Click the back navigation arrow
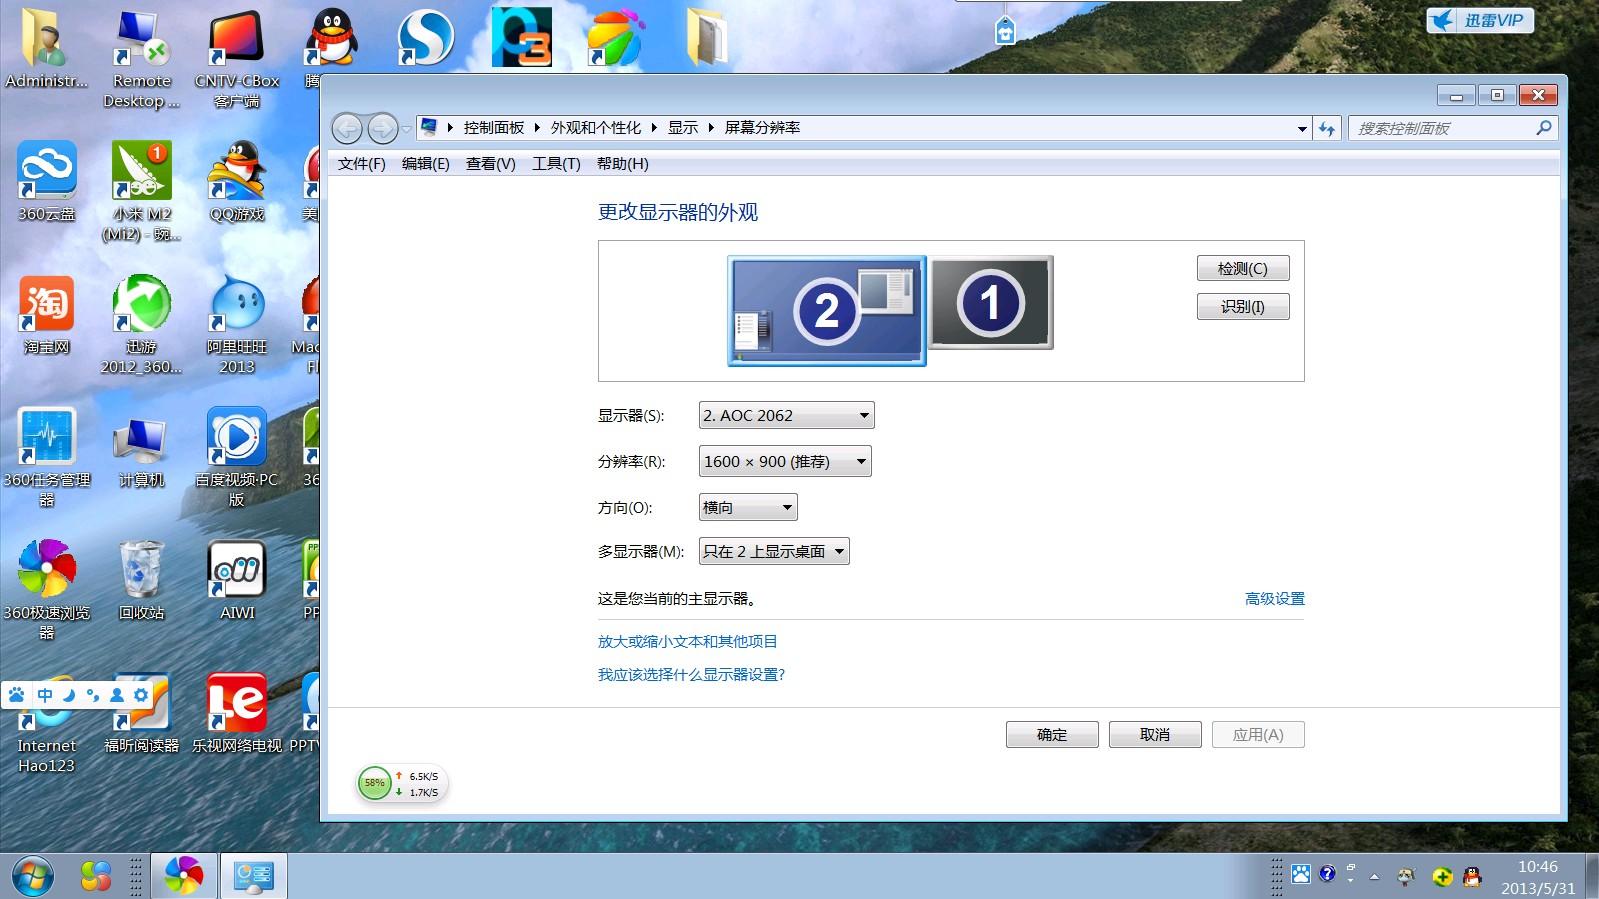Image resolution: width=1599 pixels, height=899 pixels. pos(347,128)
